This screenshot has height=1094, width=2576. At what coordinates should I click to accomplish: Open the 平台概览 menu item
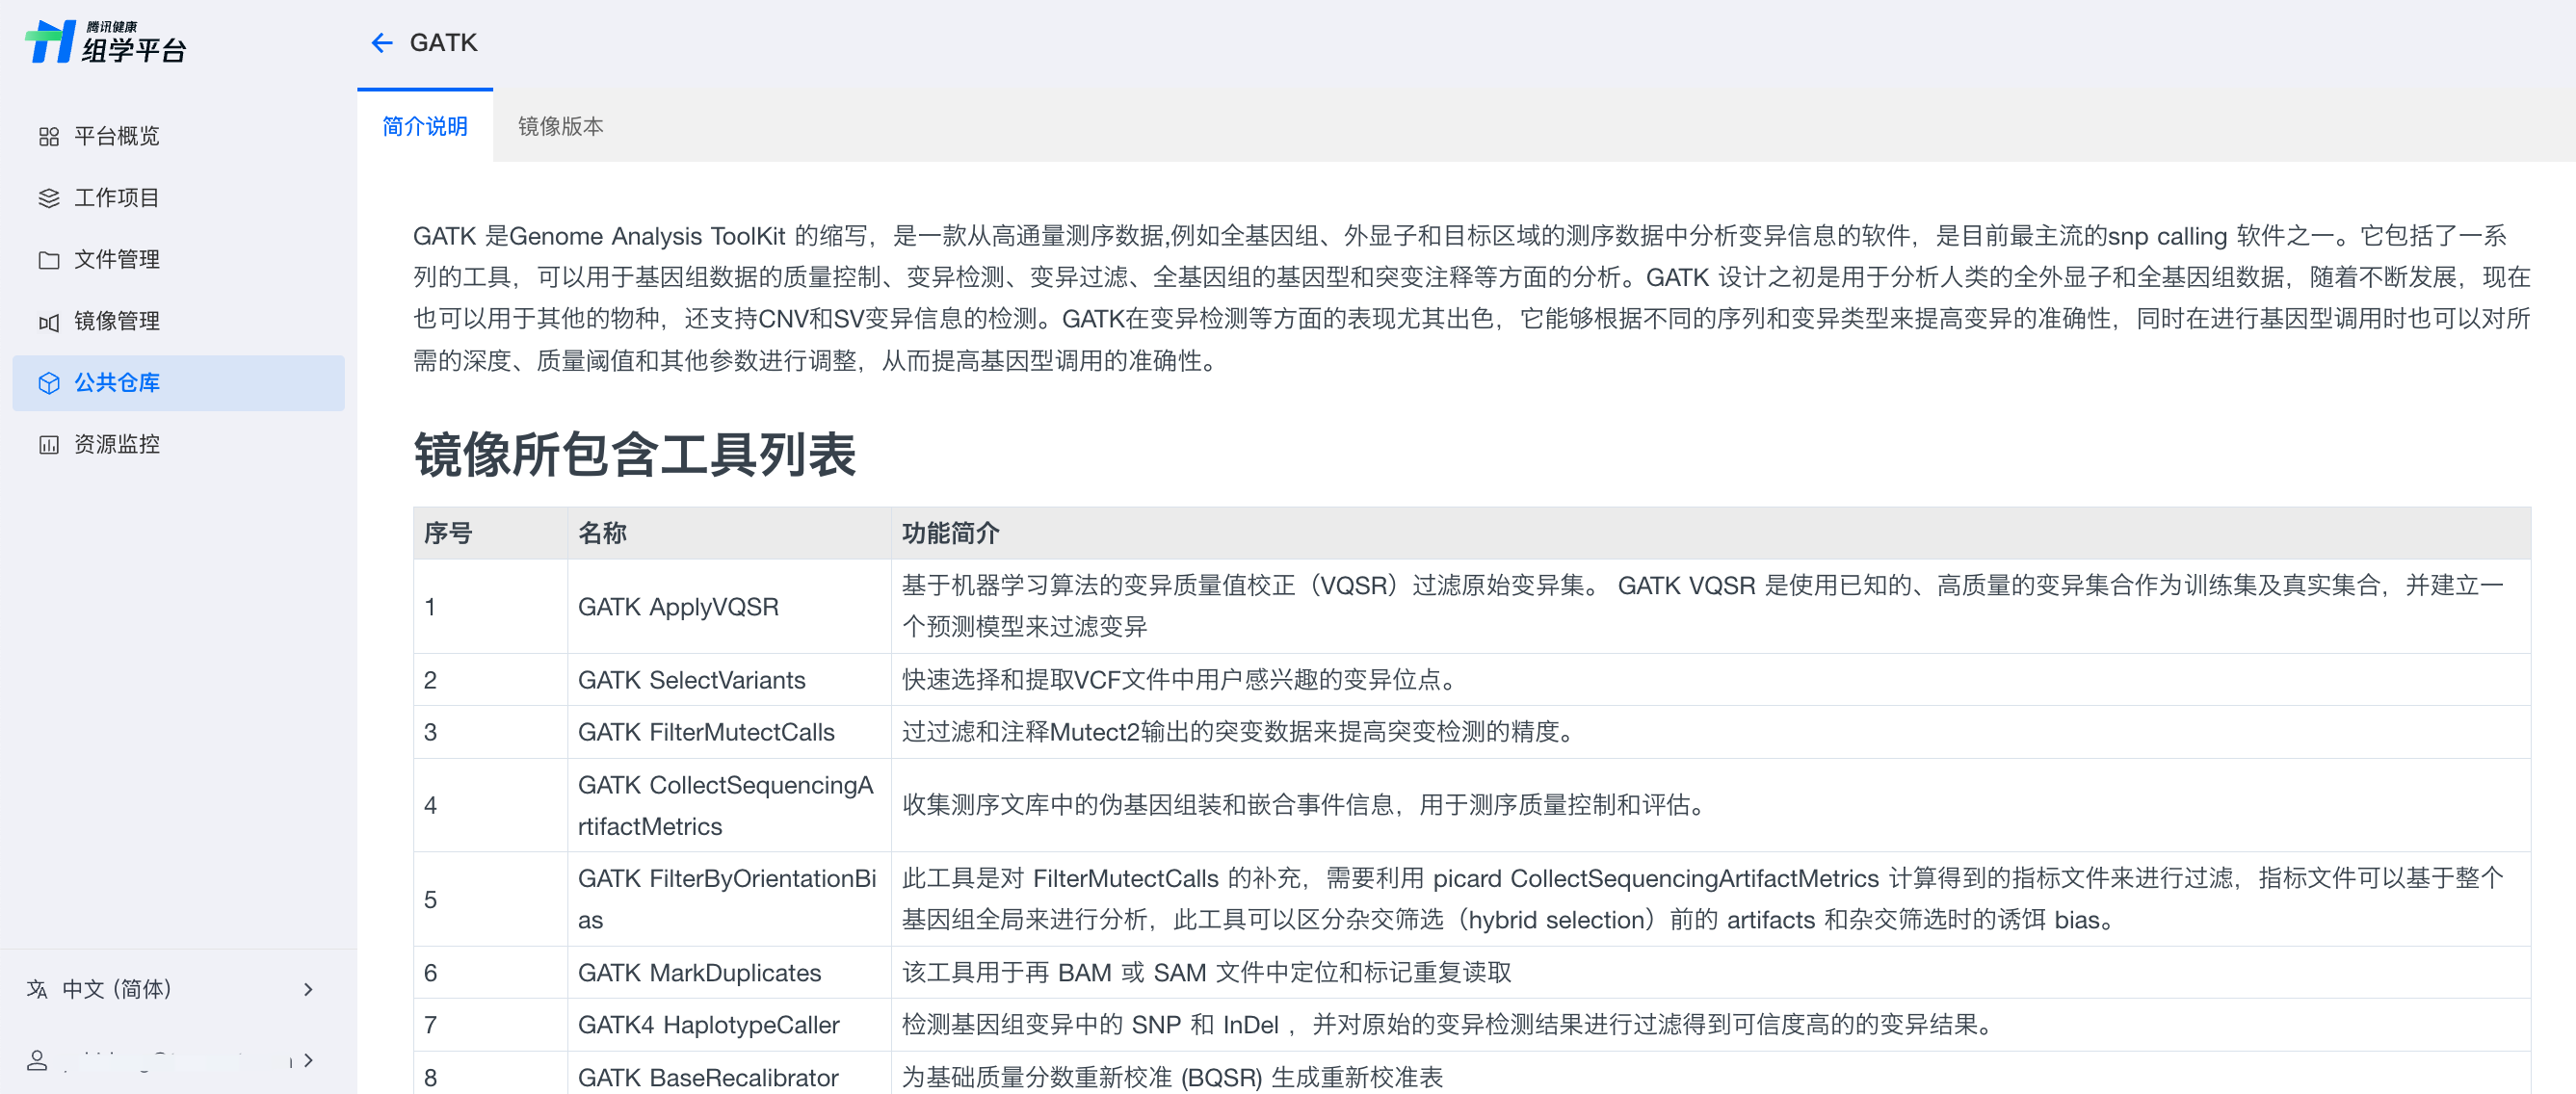point(178,137)
